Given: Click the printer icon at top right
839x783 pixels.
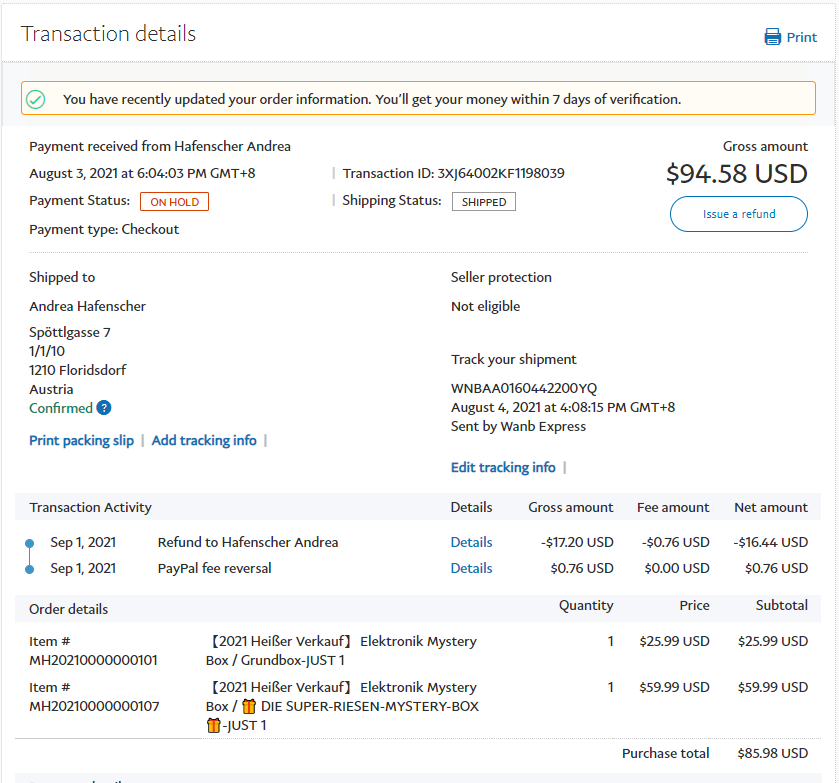Looking at the screenshot, I should tap(772, 37).
